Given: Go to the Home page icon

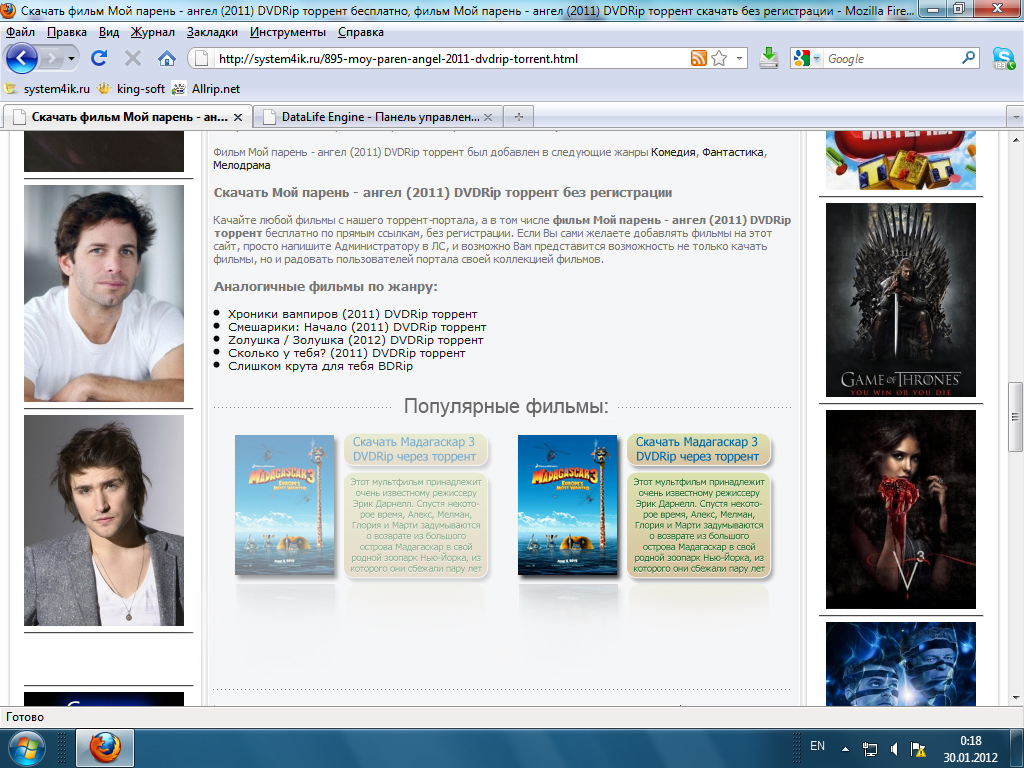Looking at the screenshot, I should click(167, 59).
